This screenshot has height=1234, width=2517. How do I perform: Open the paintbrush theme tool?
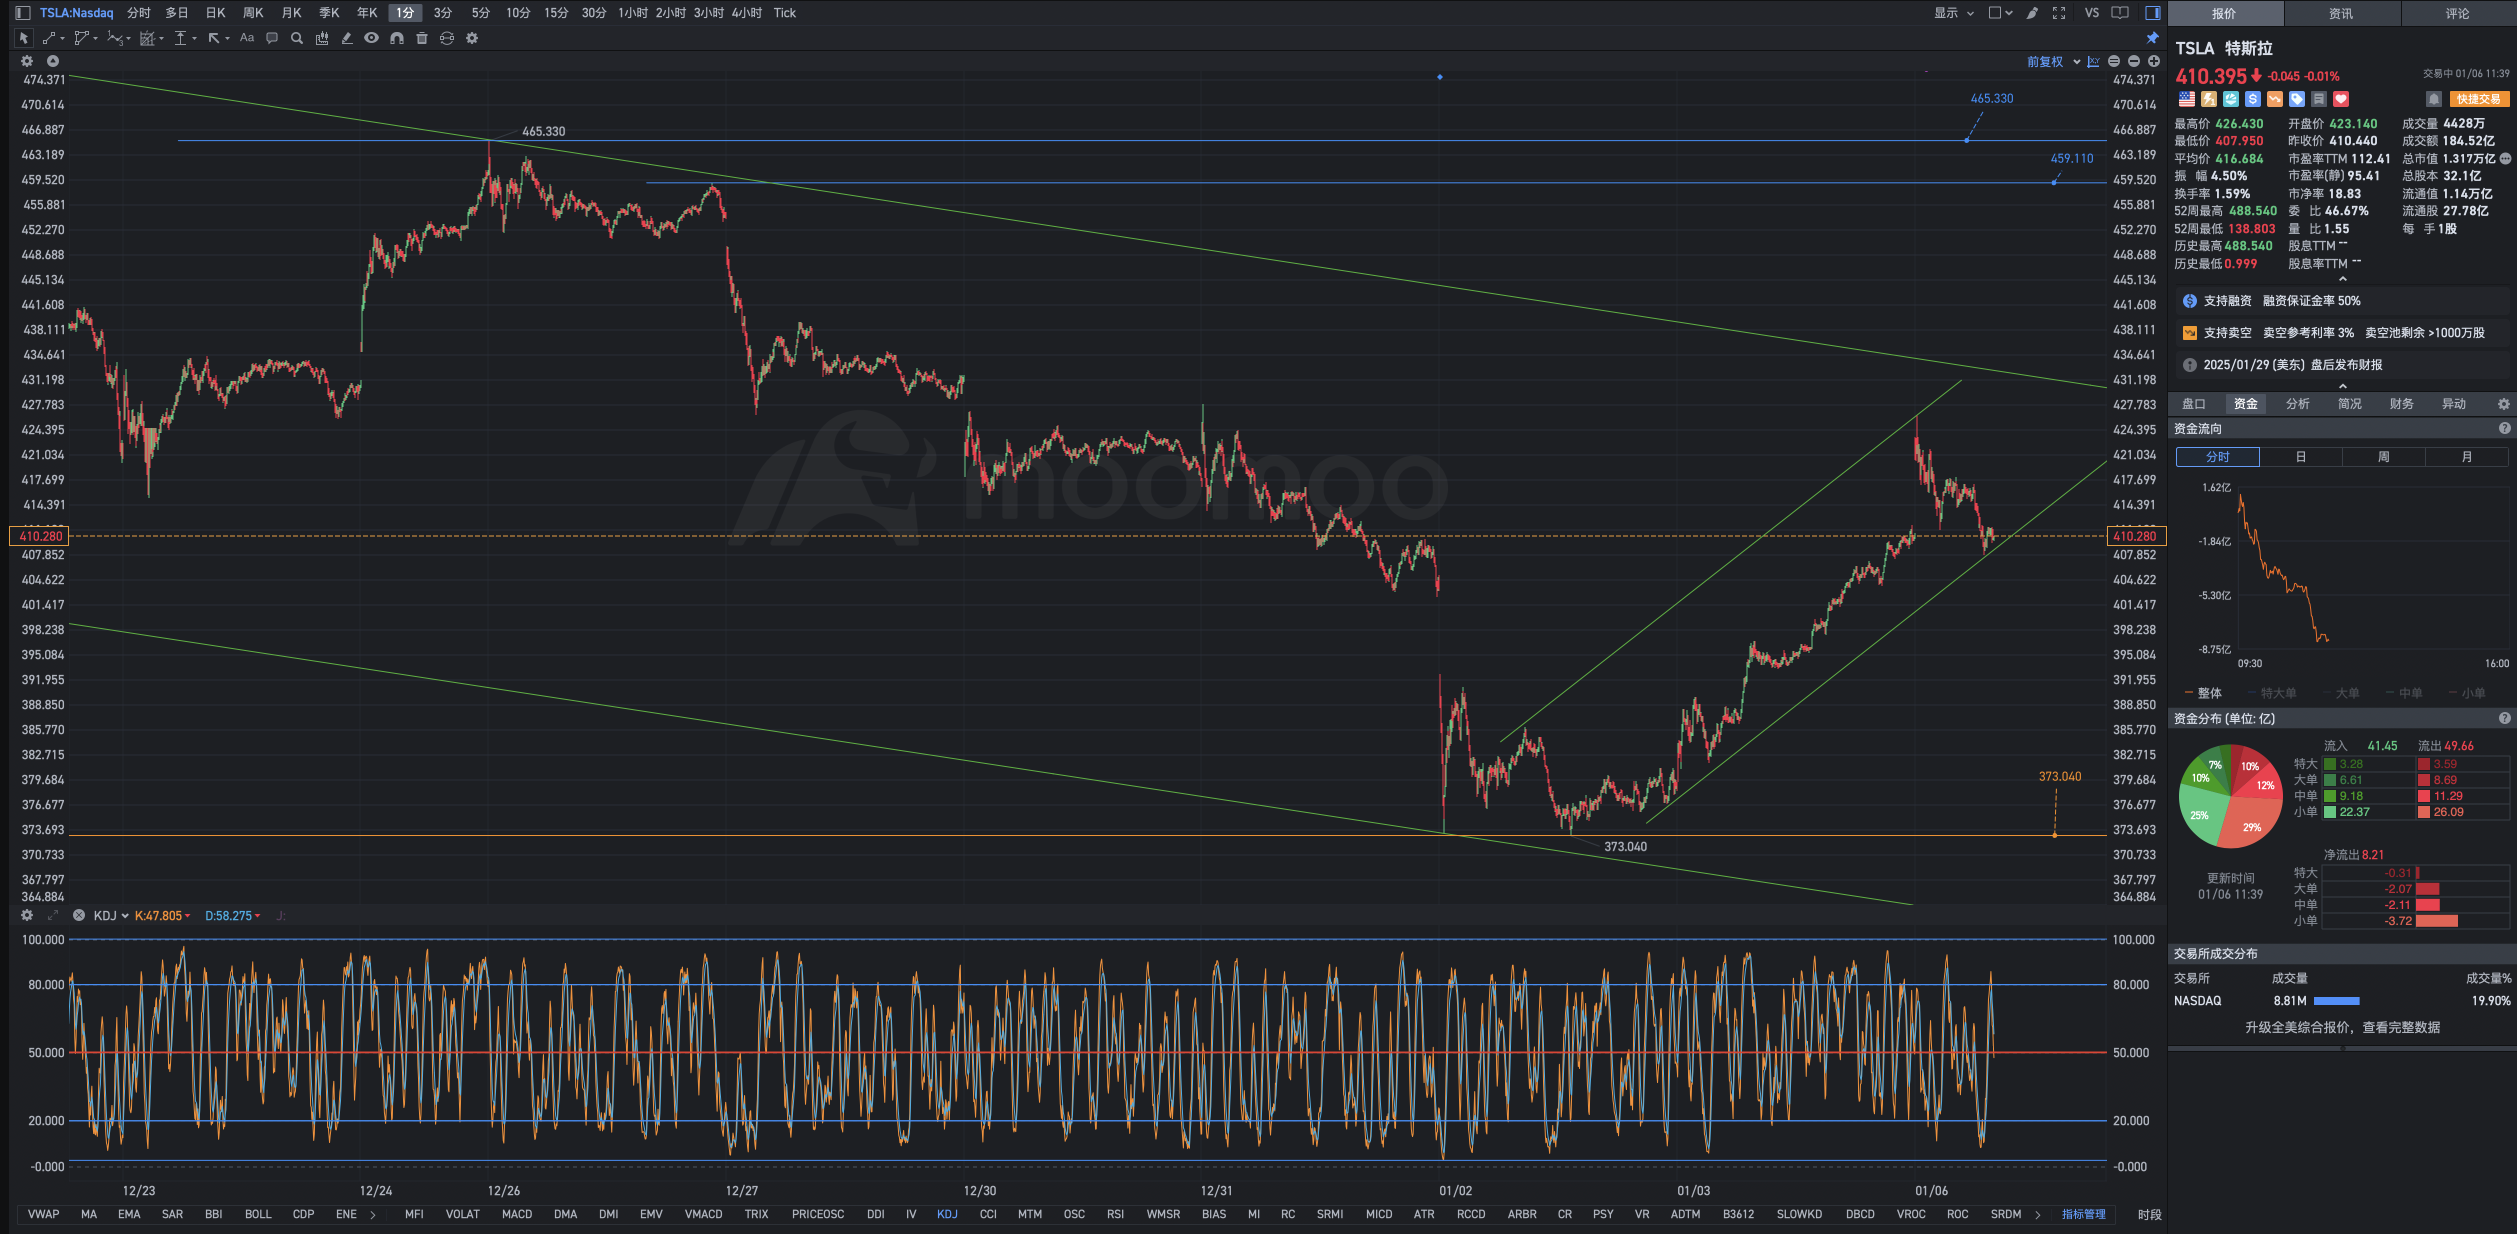2032,13
